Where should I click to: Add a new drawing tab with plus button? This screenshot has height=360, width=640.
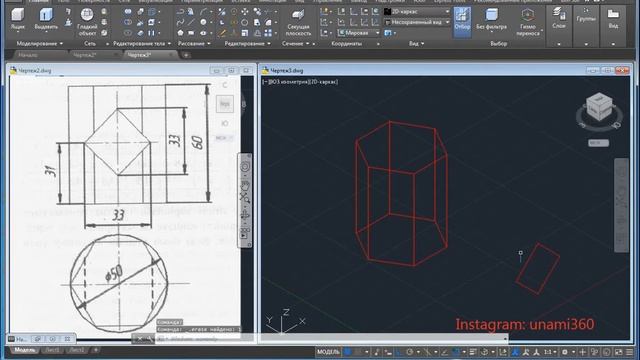[186, 55]
